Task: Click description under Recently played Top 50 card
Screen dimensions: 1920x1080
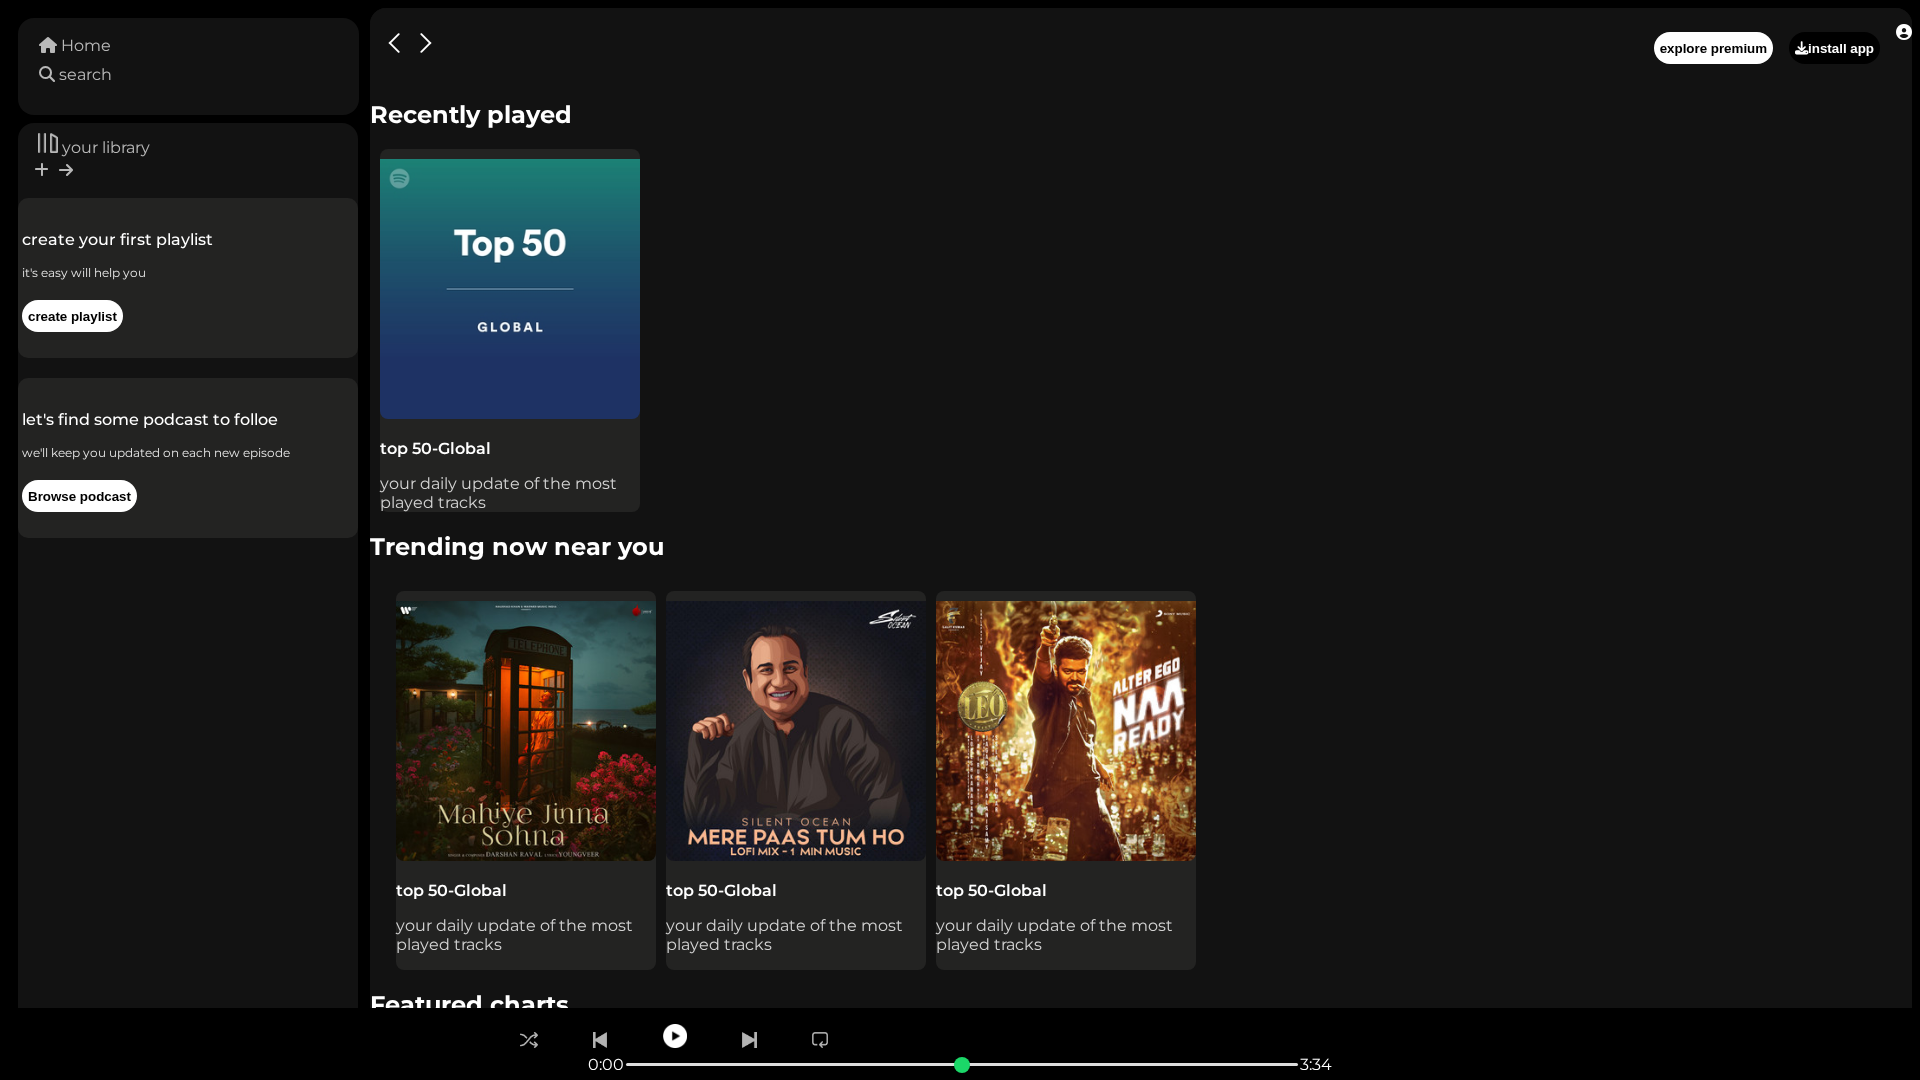Action: (498, 493)
